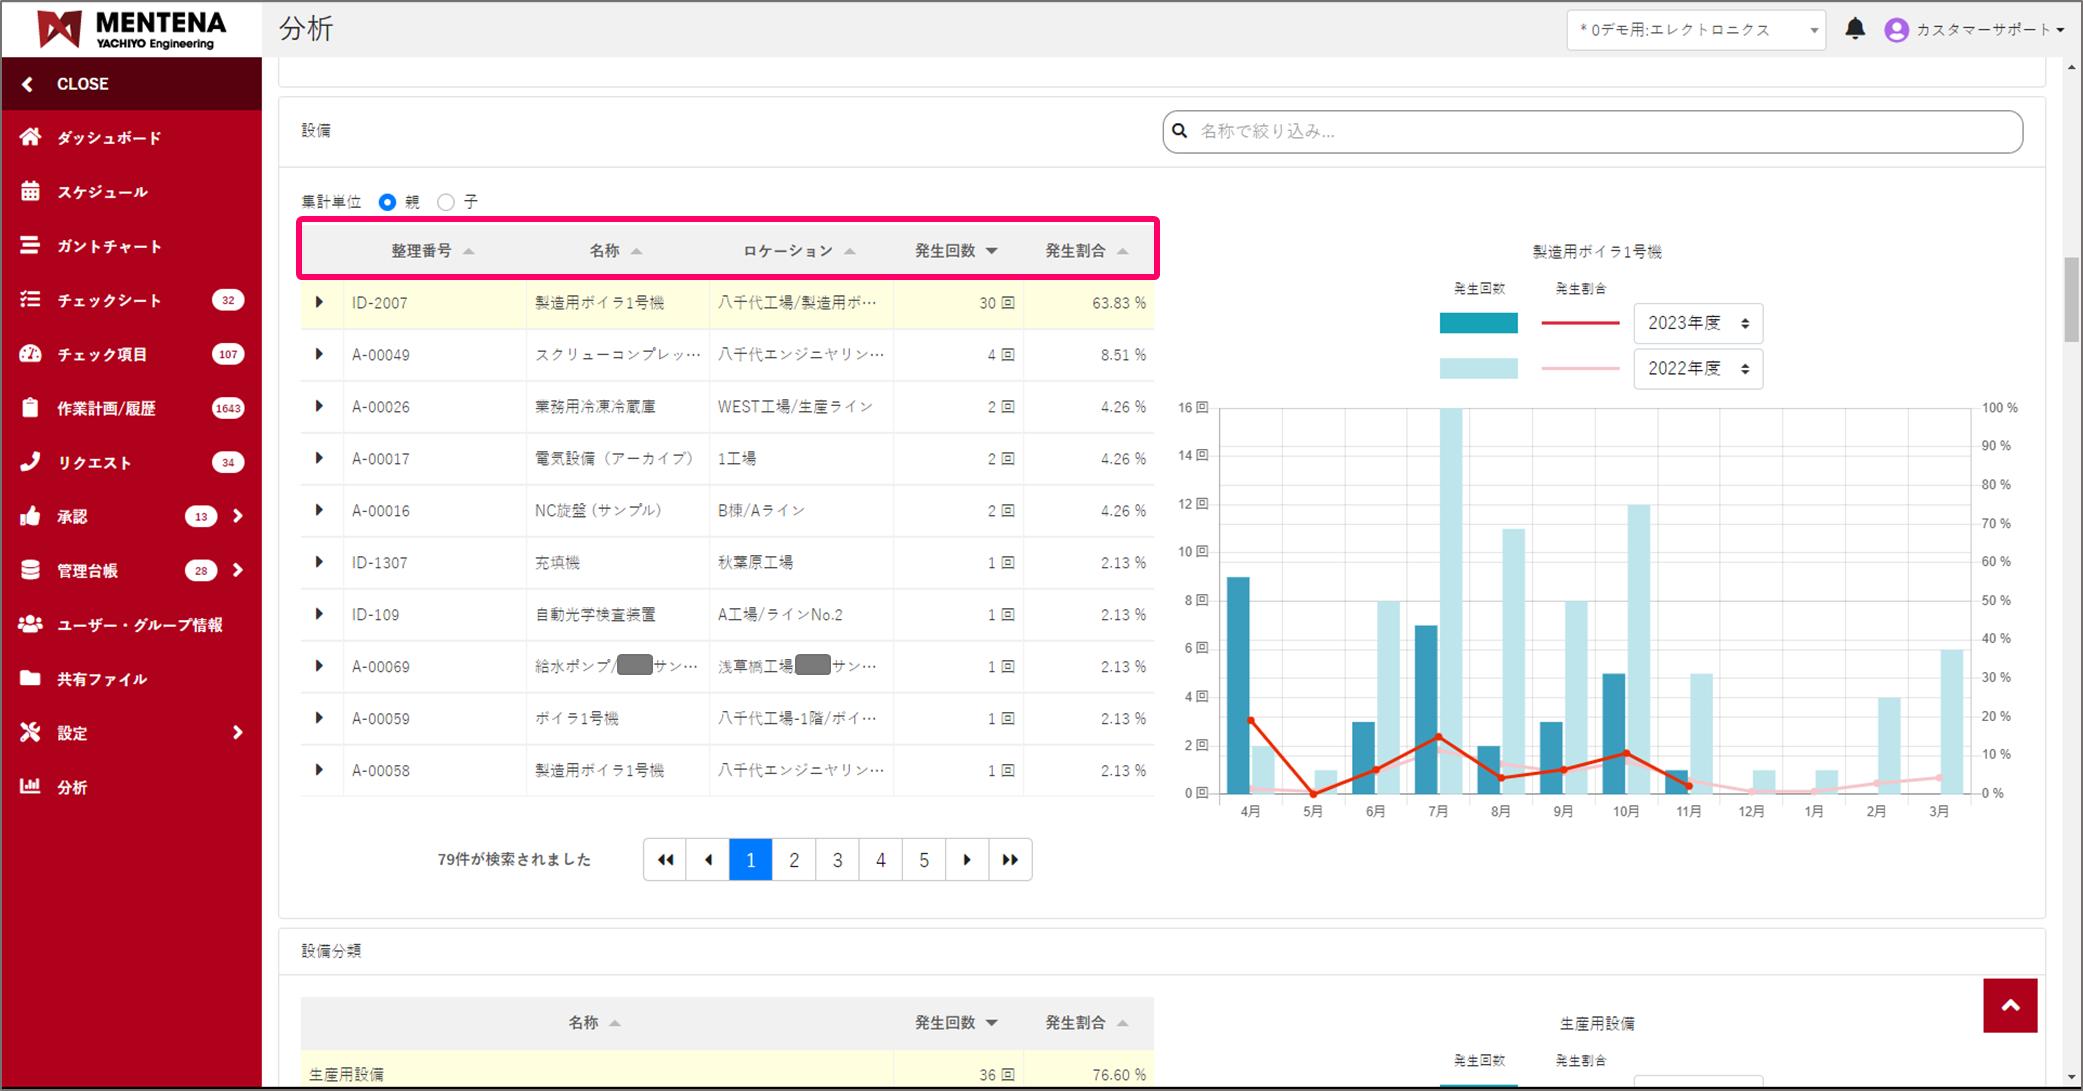Click the analysis bar-chart icon
This screenshot has height=1091, width=2083.
tap(30, 786)
